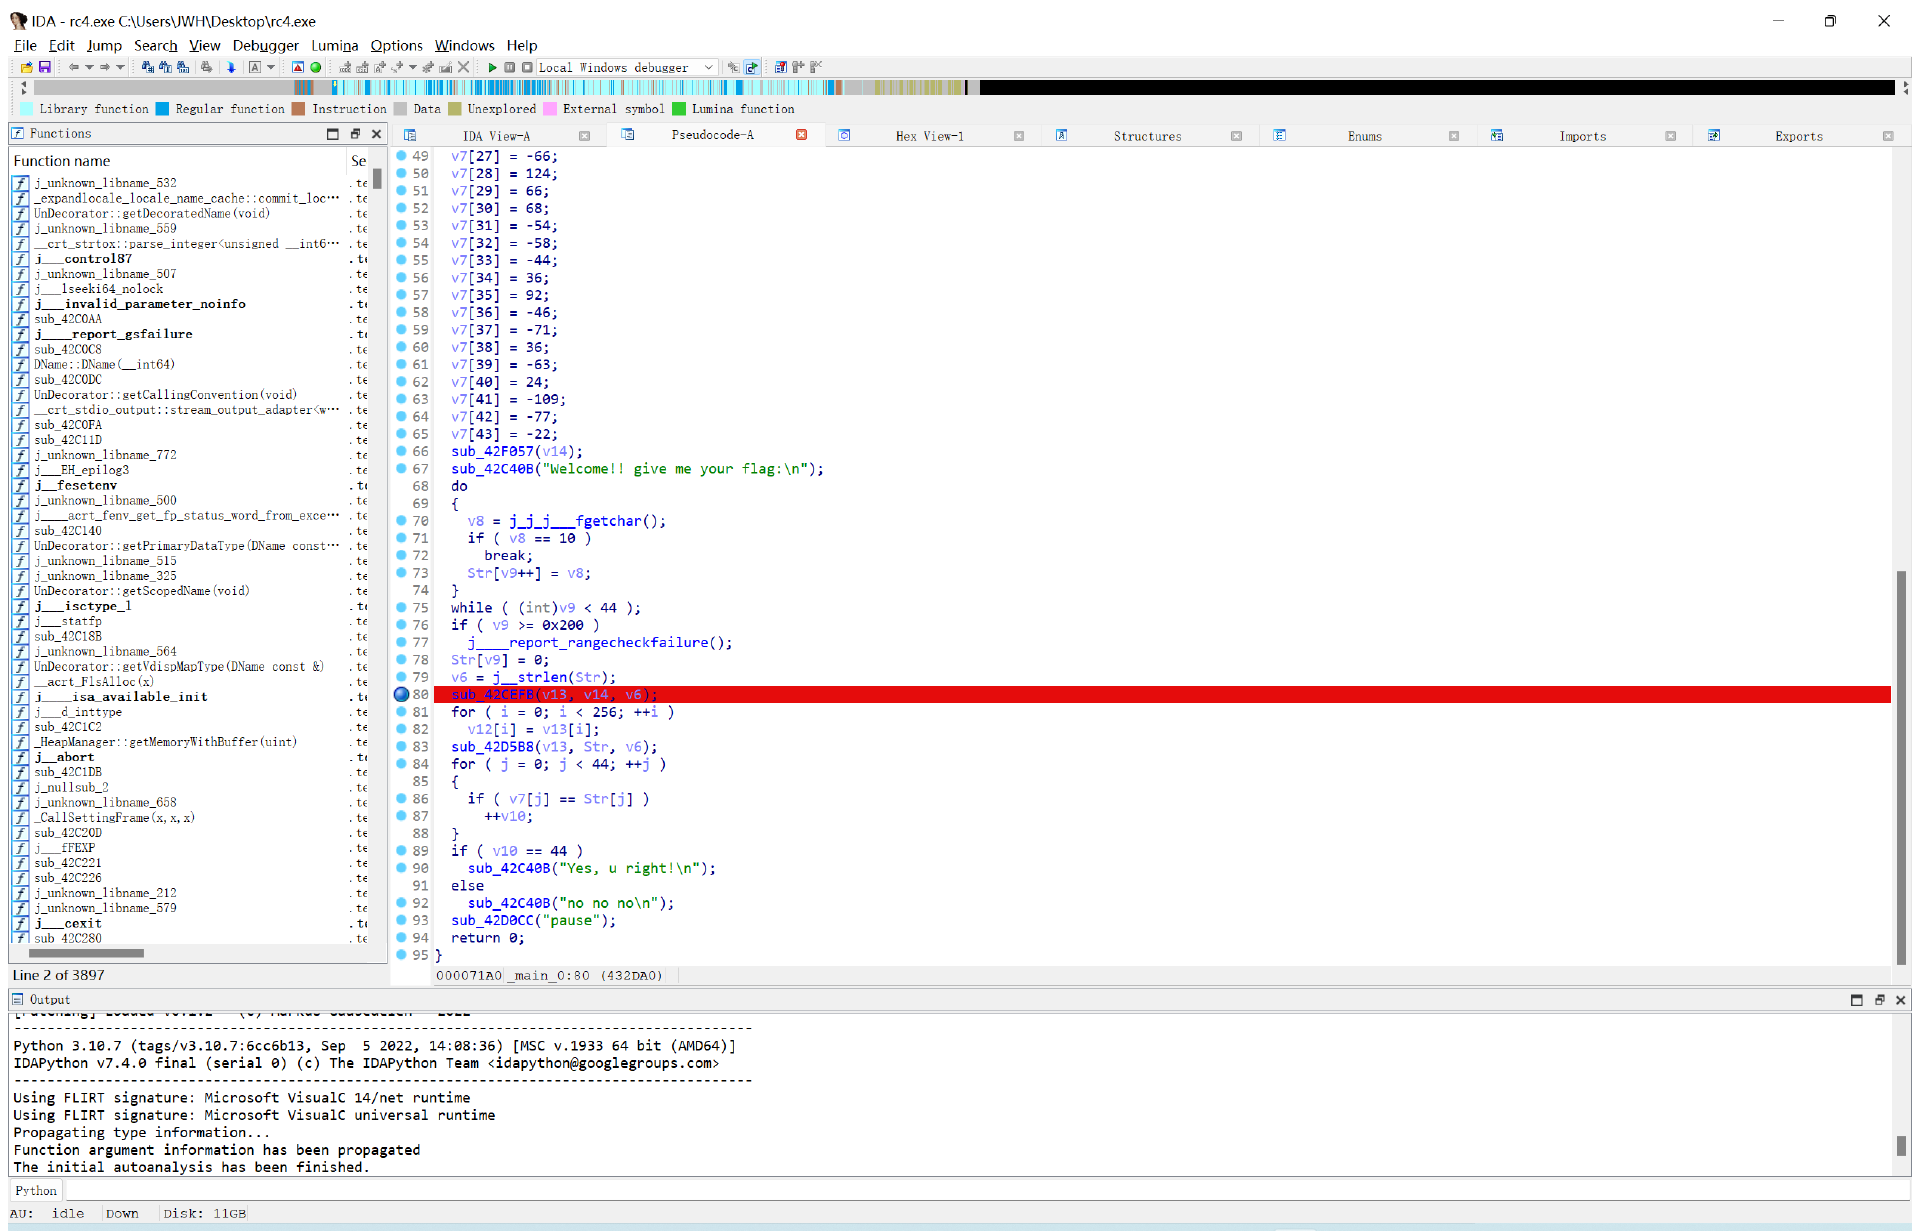Terminate the debugger process (stop icon)
The height and width of the screenshot is (1231, 1920).
point(527,67)
